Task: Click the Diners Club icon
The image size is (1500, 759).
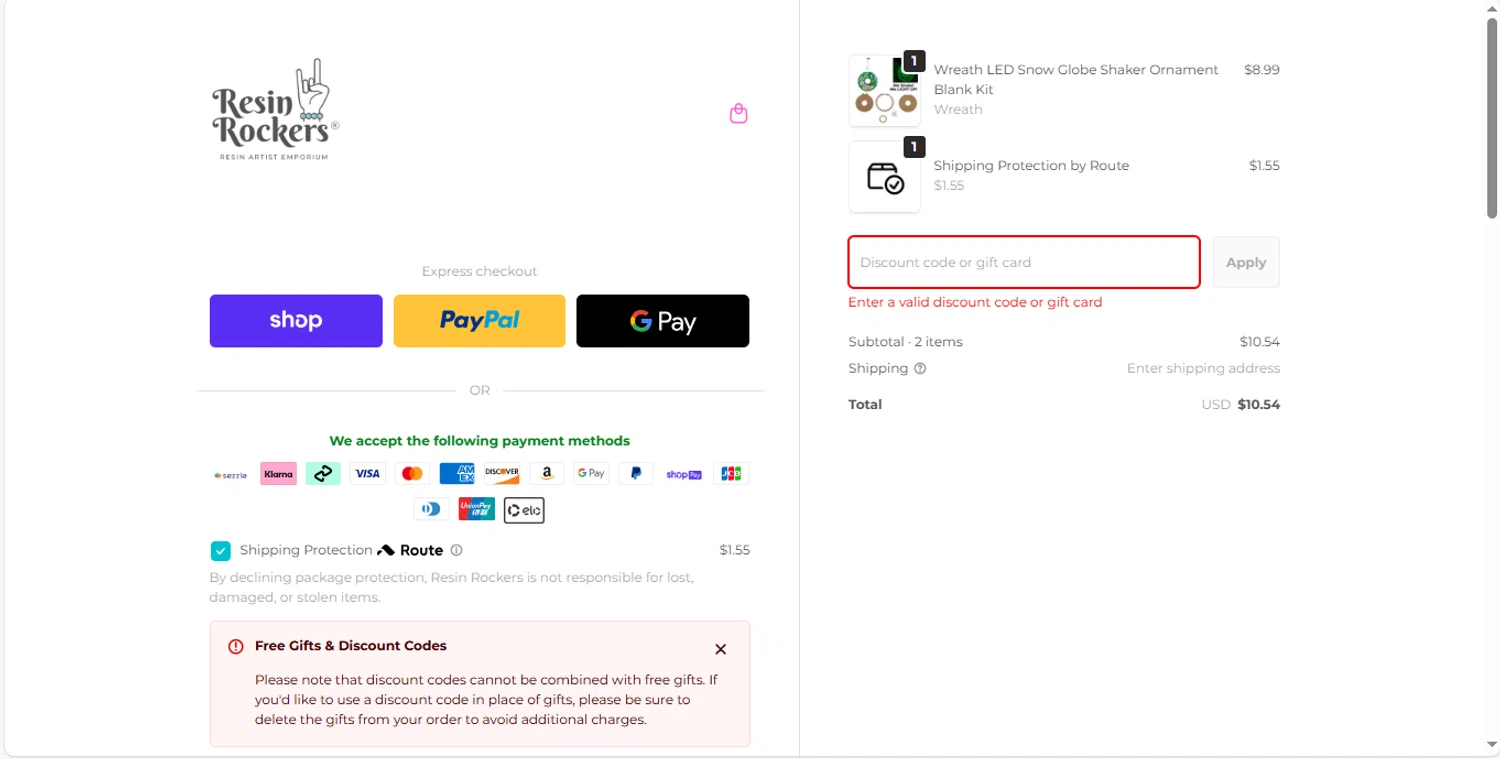Action: pyautogui.click(x=431, y=510)
